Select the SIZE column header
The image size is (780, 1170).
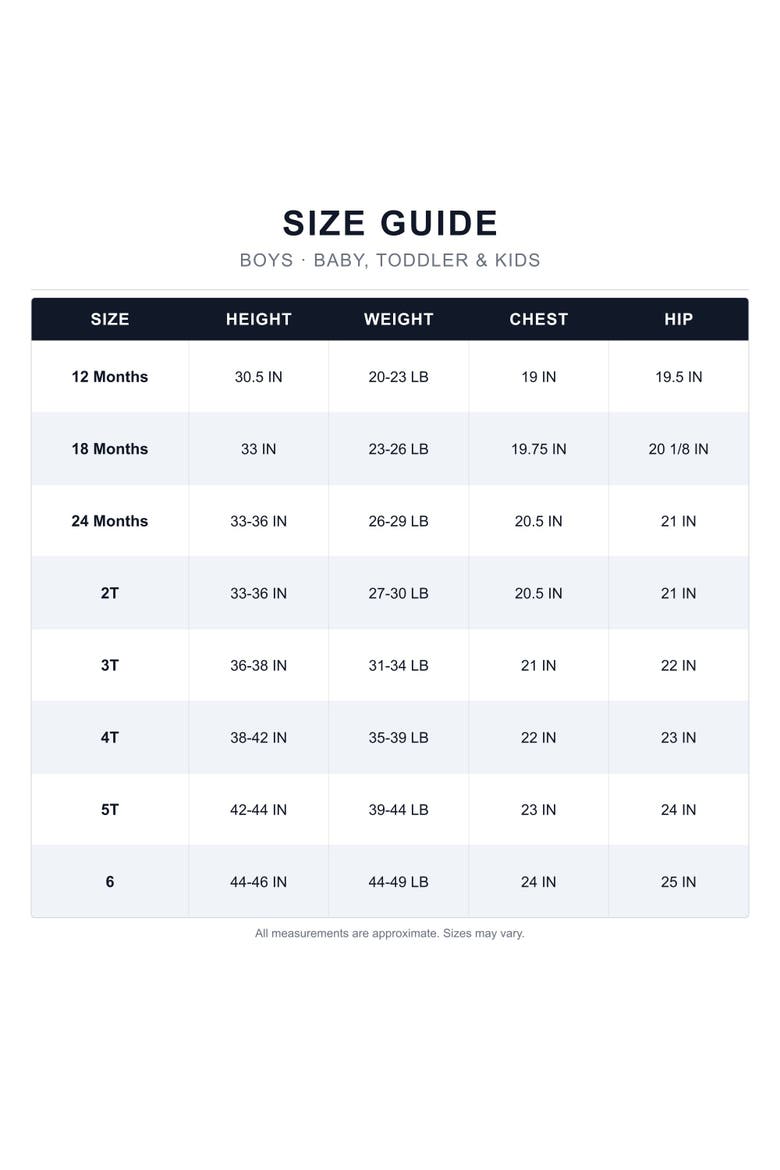click(x=110, y=319)
